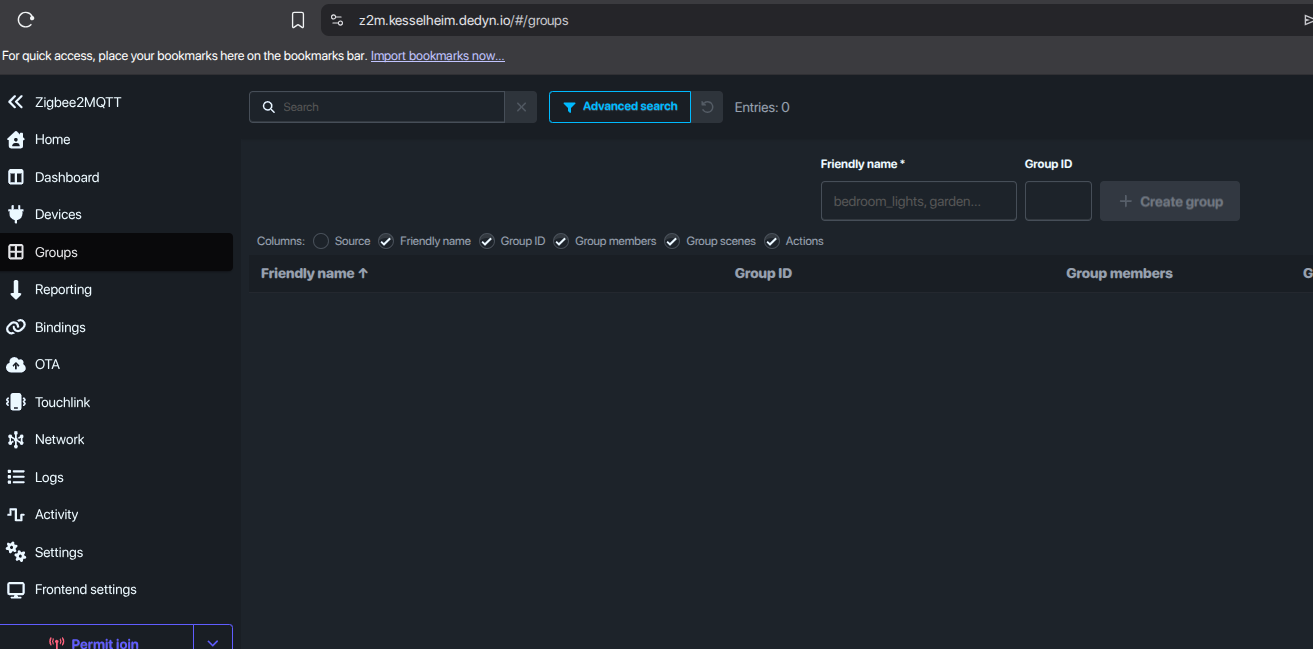
Task: Click site information icon beside URL
Action: (x=337, y=20)
